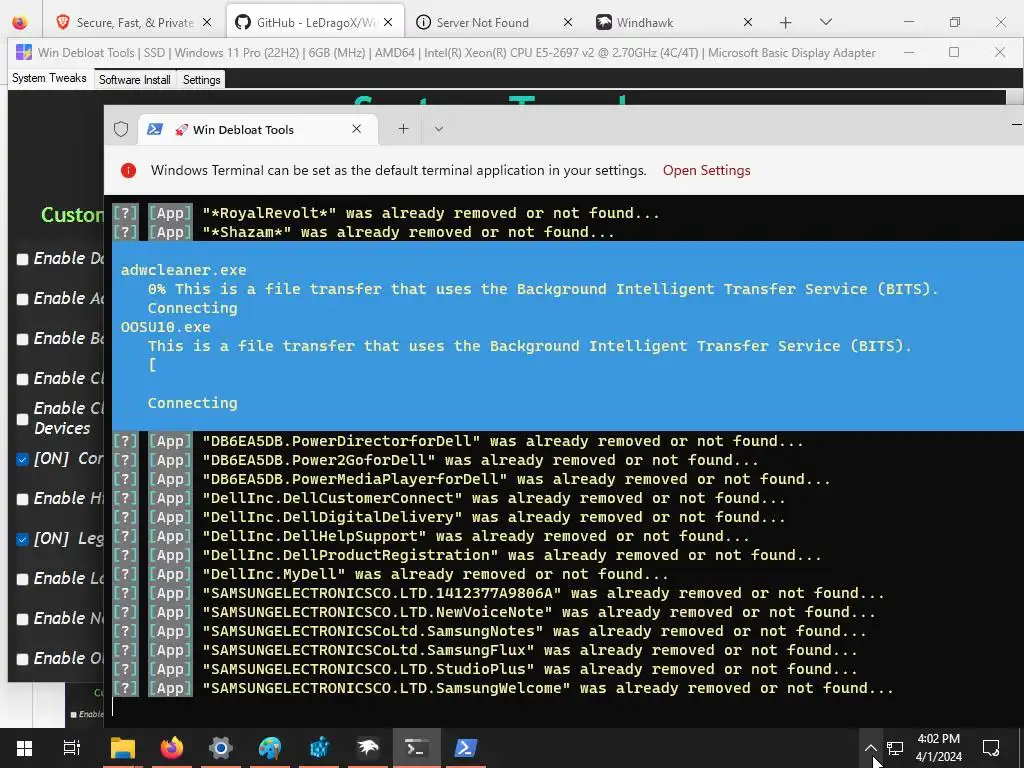Uncheck the [ON] Leg... checkbox

22,539
